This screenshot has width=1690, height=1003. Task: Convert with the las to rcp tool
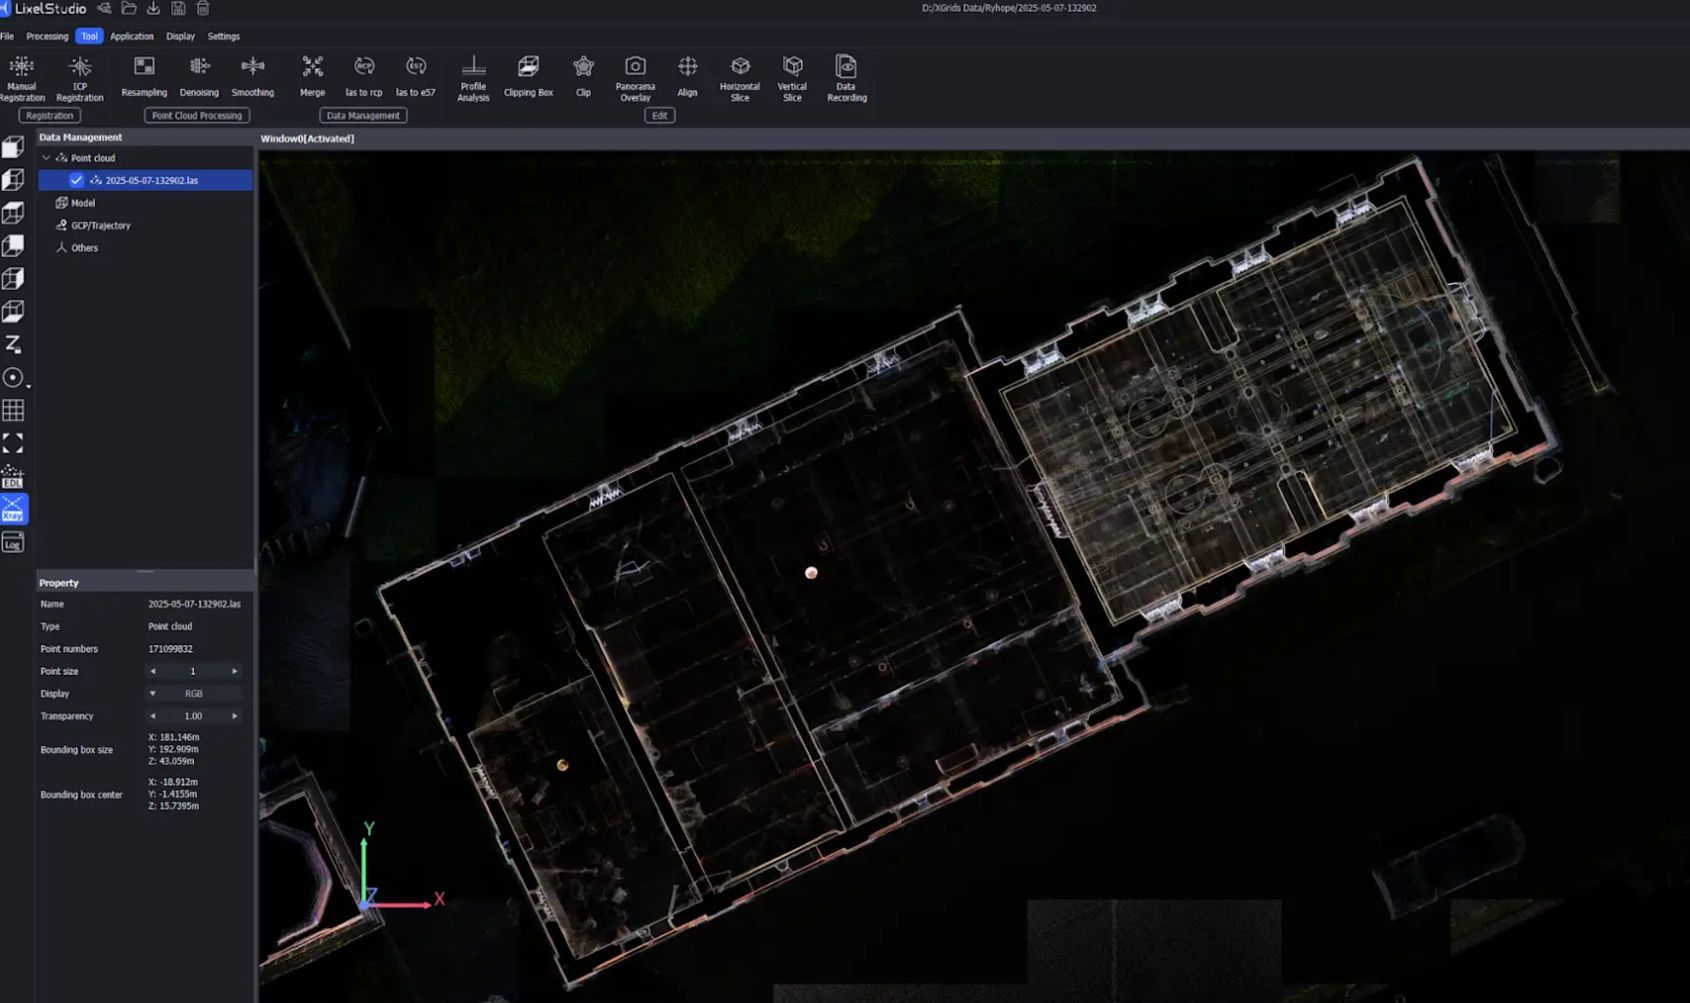(364, 76)
